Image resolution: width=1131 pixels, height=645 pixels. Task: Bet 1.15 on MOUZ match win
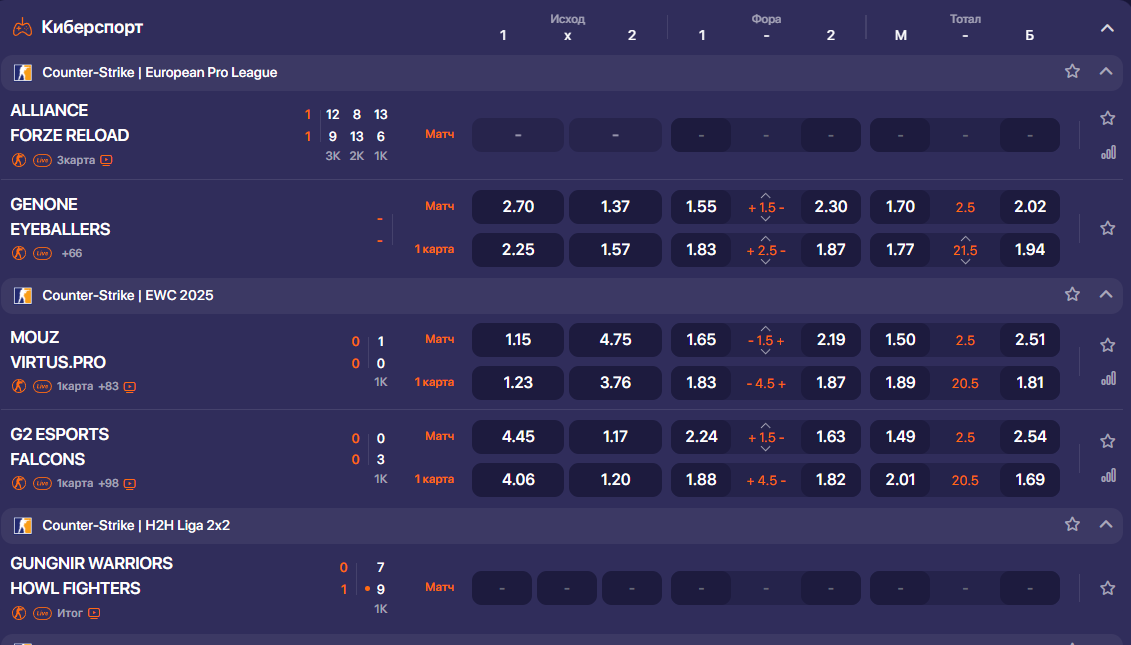[x=518, y=340]
